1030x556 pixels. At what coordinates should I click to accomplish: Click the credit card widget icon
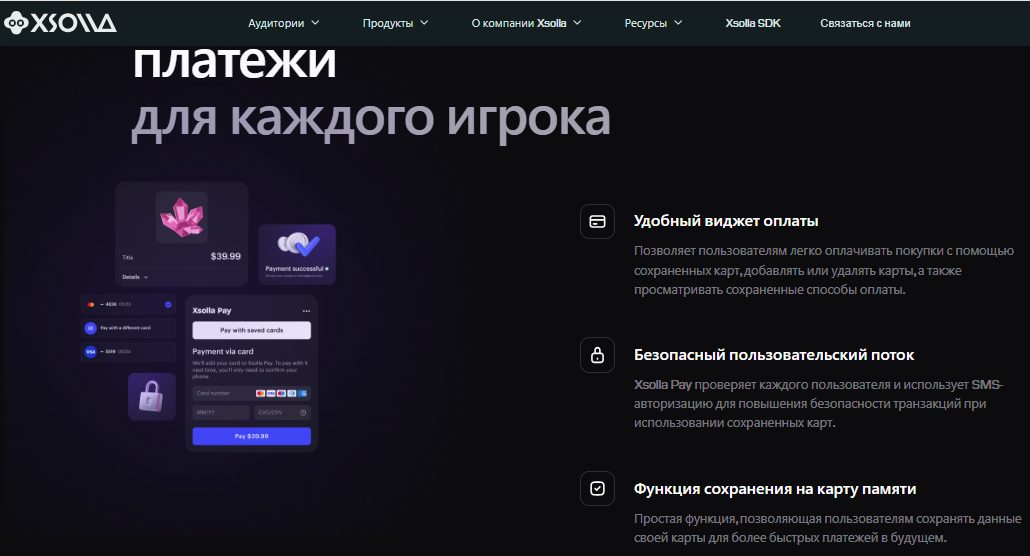pos(597,221)
